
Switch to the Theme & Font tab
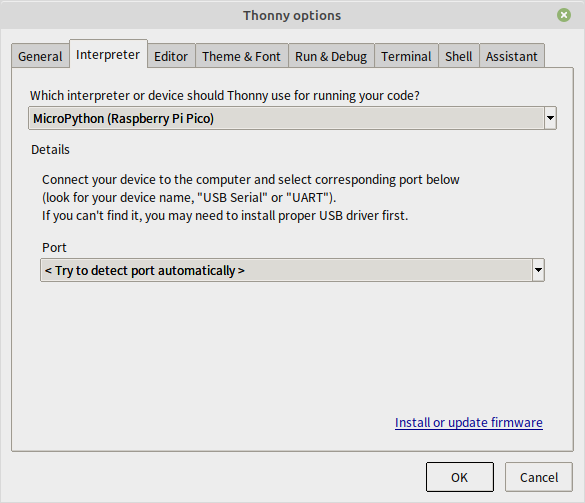tap(241, 56)
